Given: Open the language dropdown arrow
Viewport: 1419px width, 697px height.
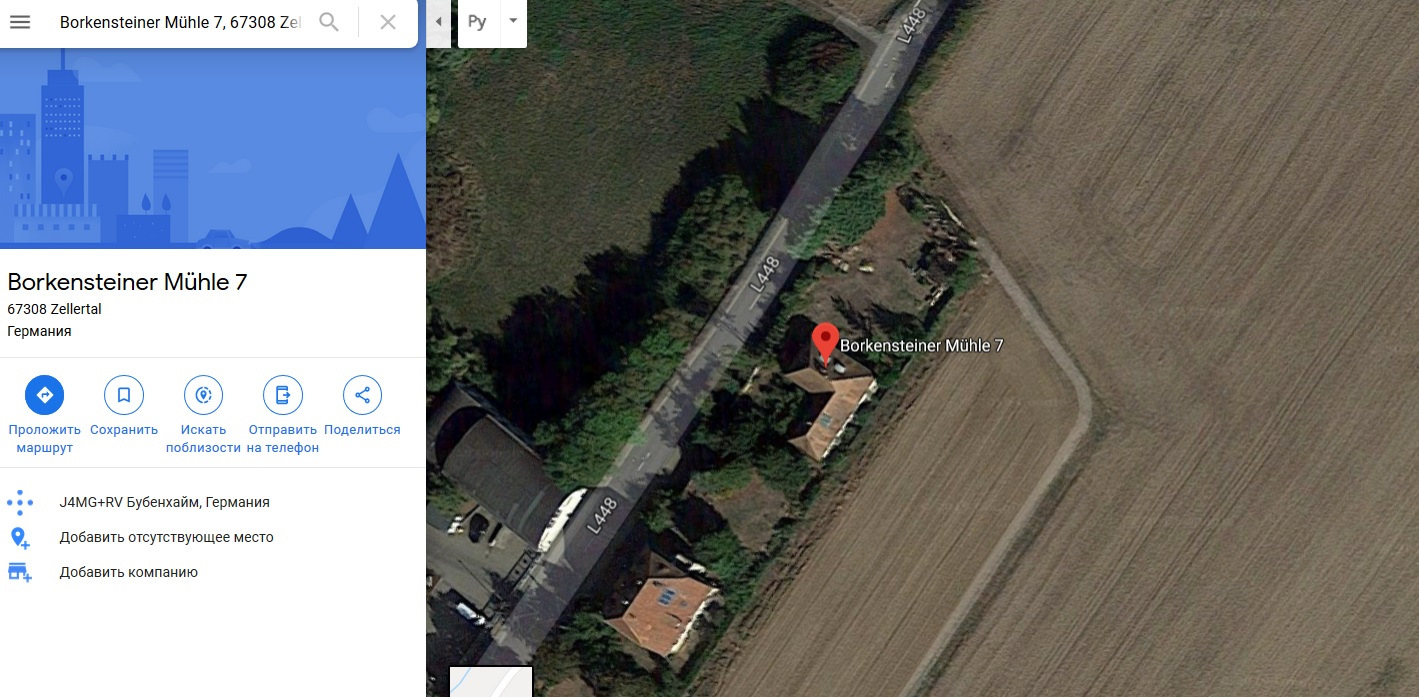Looking at the screenshot, I should pos(513,21).
